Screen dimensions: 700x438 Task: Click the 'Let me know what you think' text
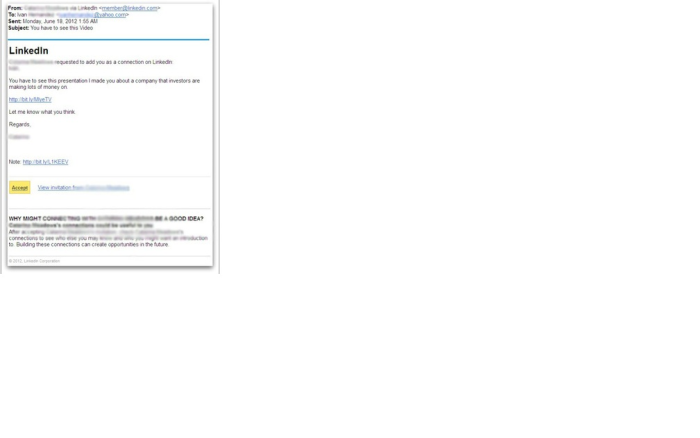click(42, 112)
